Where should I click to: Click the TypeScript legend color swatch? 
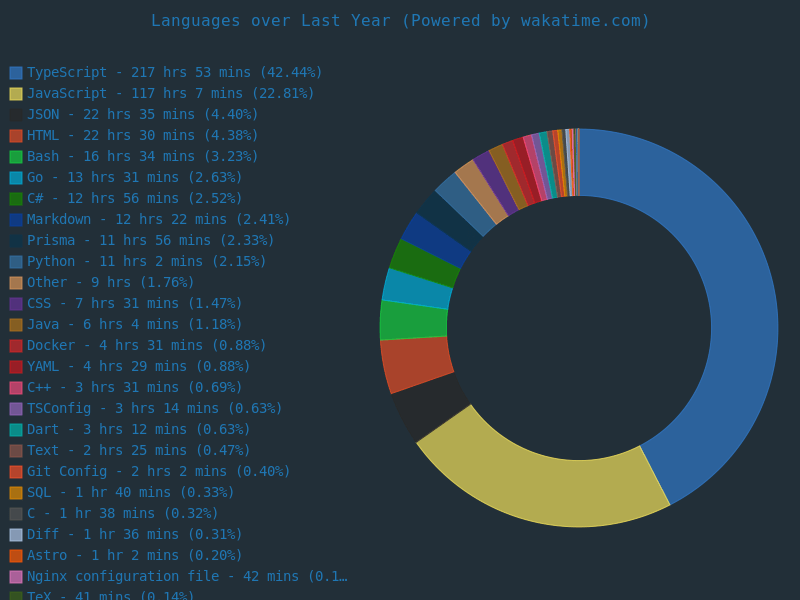[x=16, y=73]
